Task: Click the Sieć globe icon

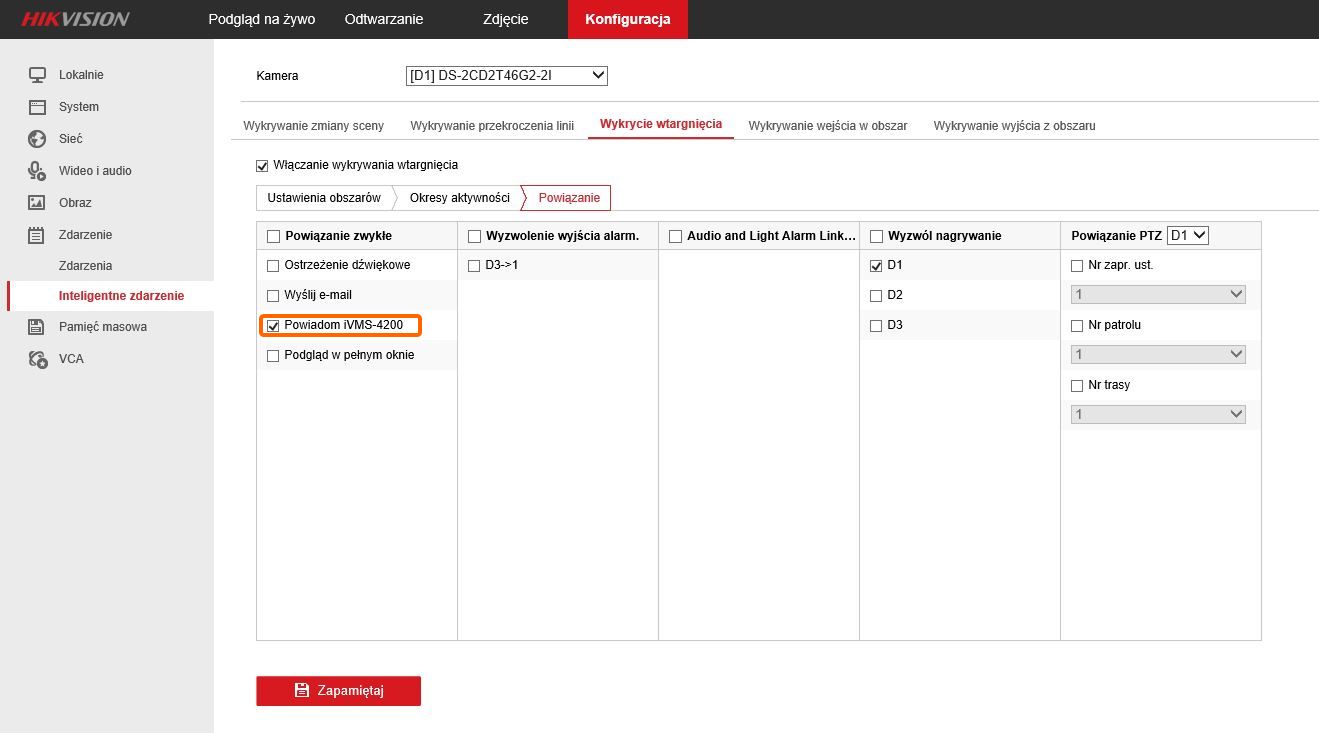Action: pyautogui.click(x=37, y=139)
